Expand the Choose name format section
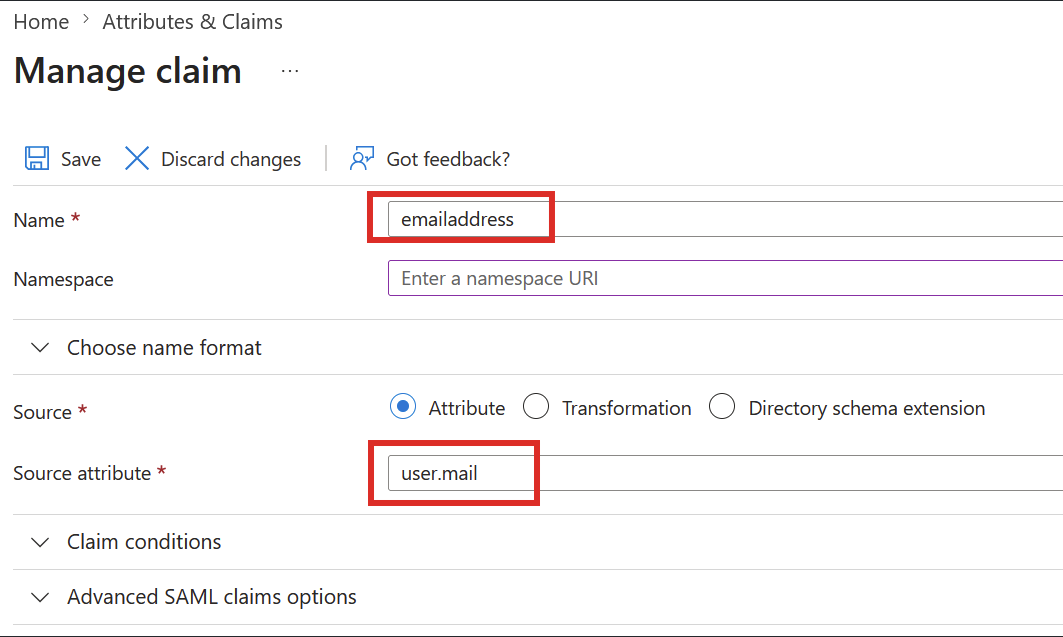The height and width of the screenshot is (637, 1063). 164,348
